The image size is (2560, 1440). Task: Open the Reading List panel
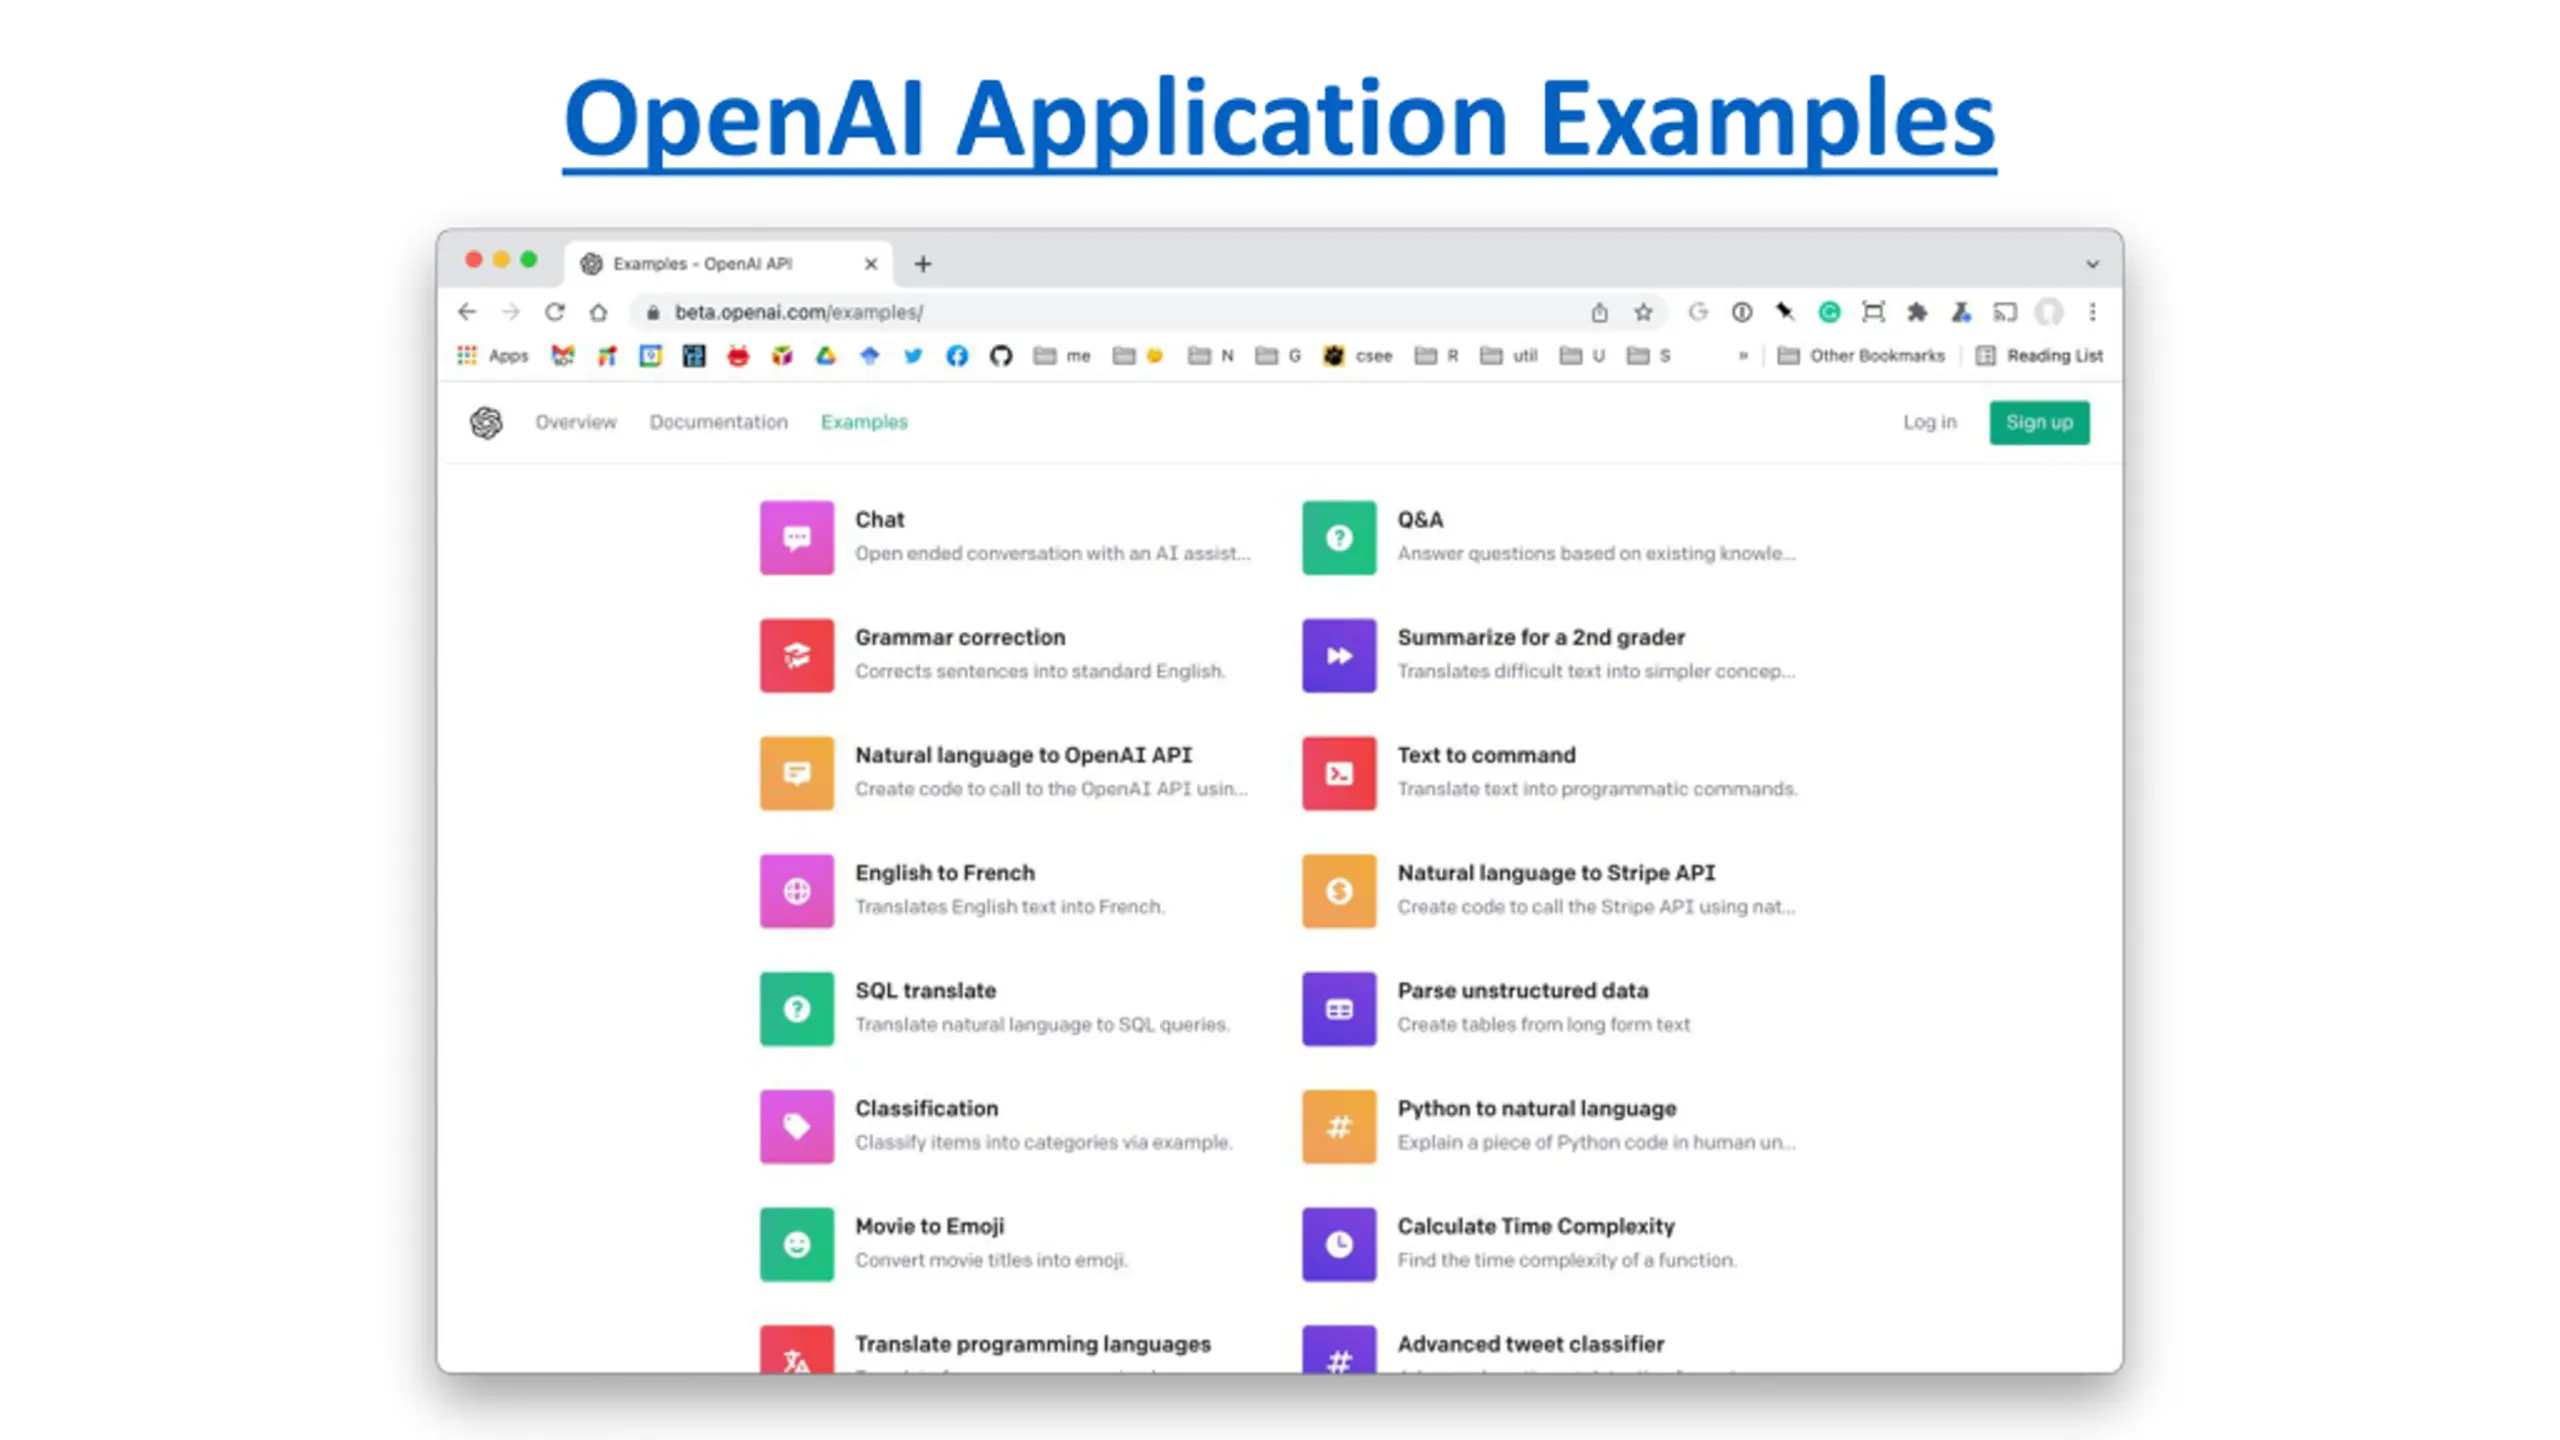tap(2039, 355)
